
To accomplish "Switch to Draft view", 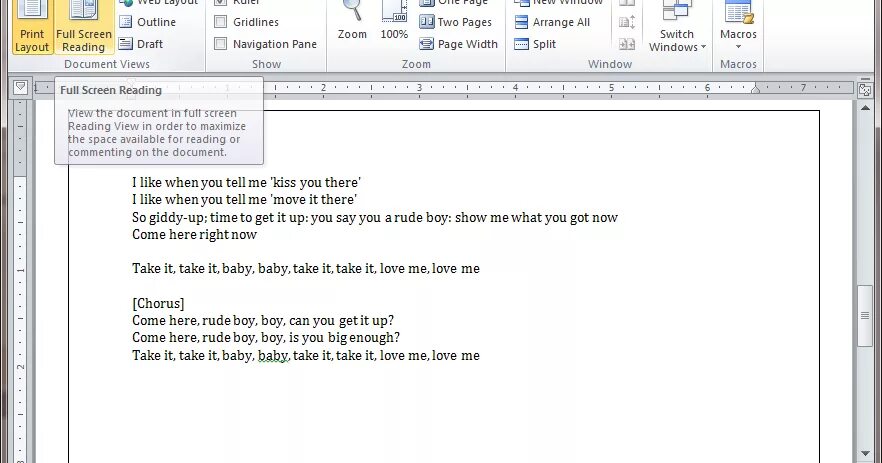I will [x=141, y=44].
